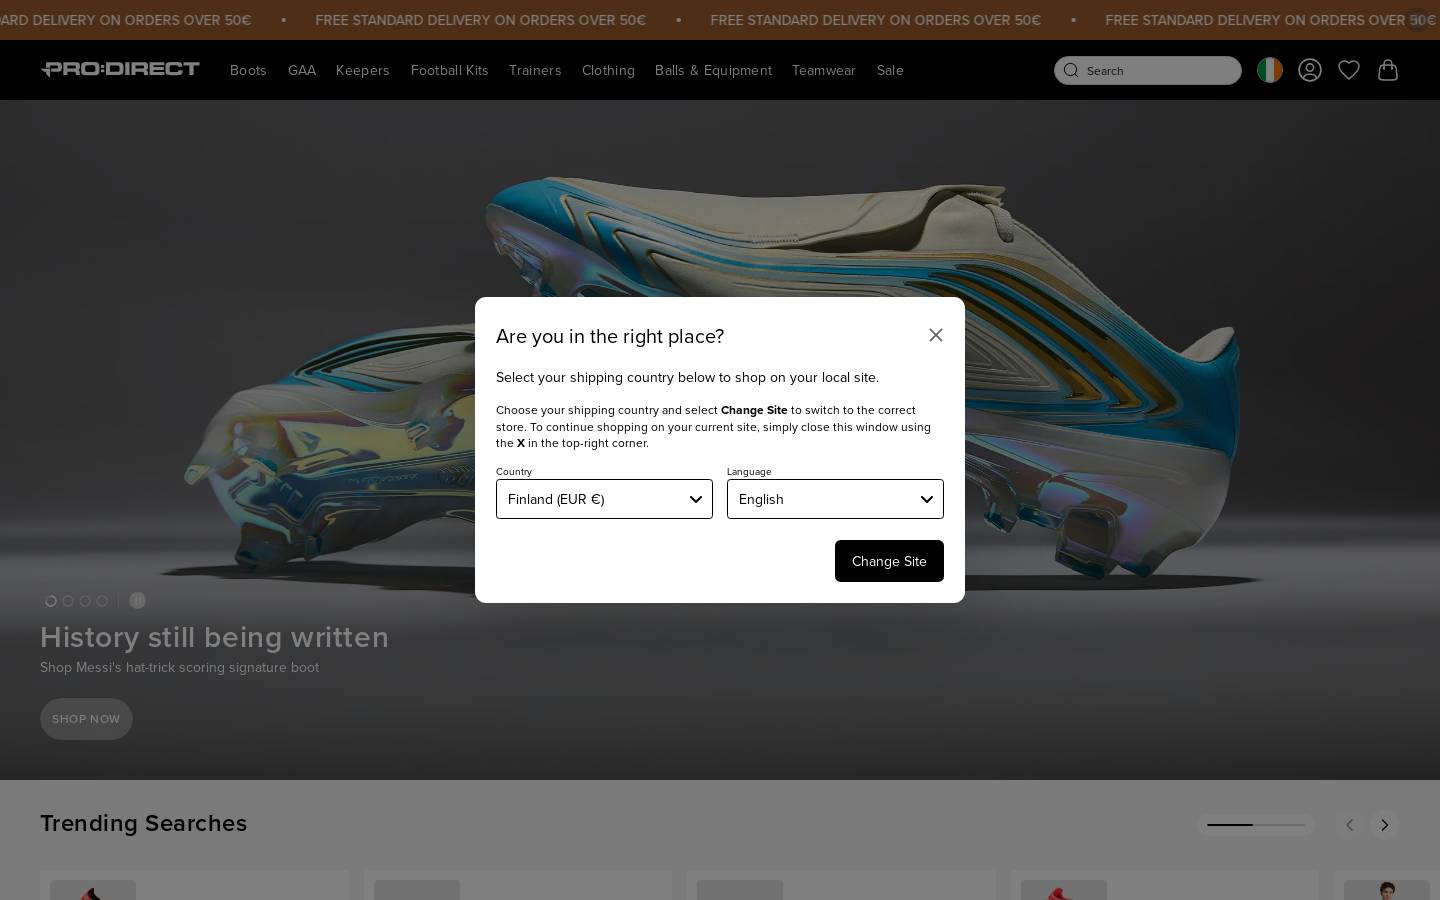The width and height of the screenshot is (1440, 900).
Task: Select the first hero carousel dot
Action: click(x=51, y=601)
